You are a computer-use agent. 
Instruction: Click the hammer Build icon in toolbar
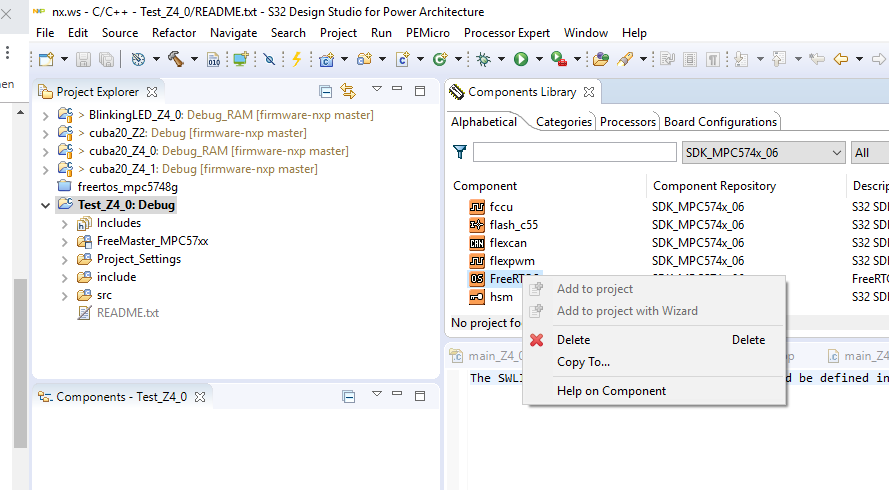(x=176, y=60)
